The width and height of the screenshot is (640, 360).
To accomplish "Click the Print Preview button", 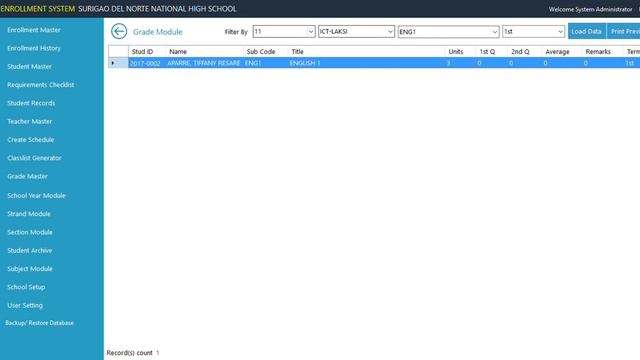I will (624, 31).
